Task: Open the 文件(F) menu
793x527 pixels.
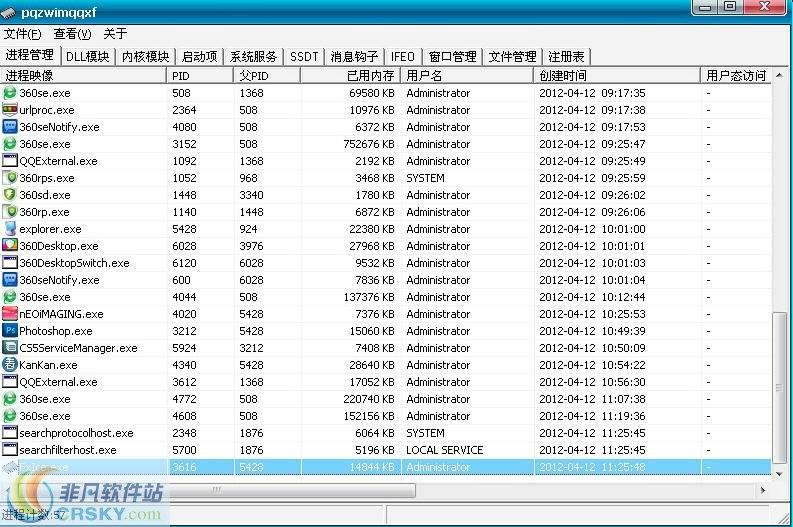Action: (x=23, y=34)
